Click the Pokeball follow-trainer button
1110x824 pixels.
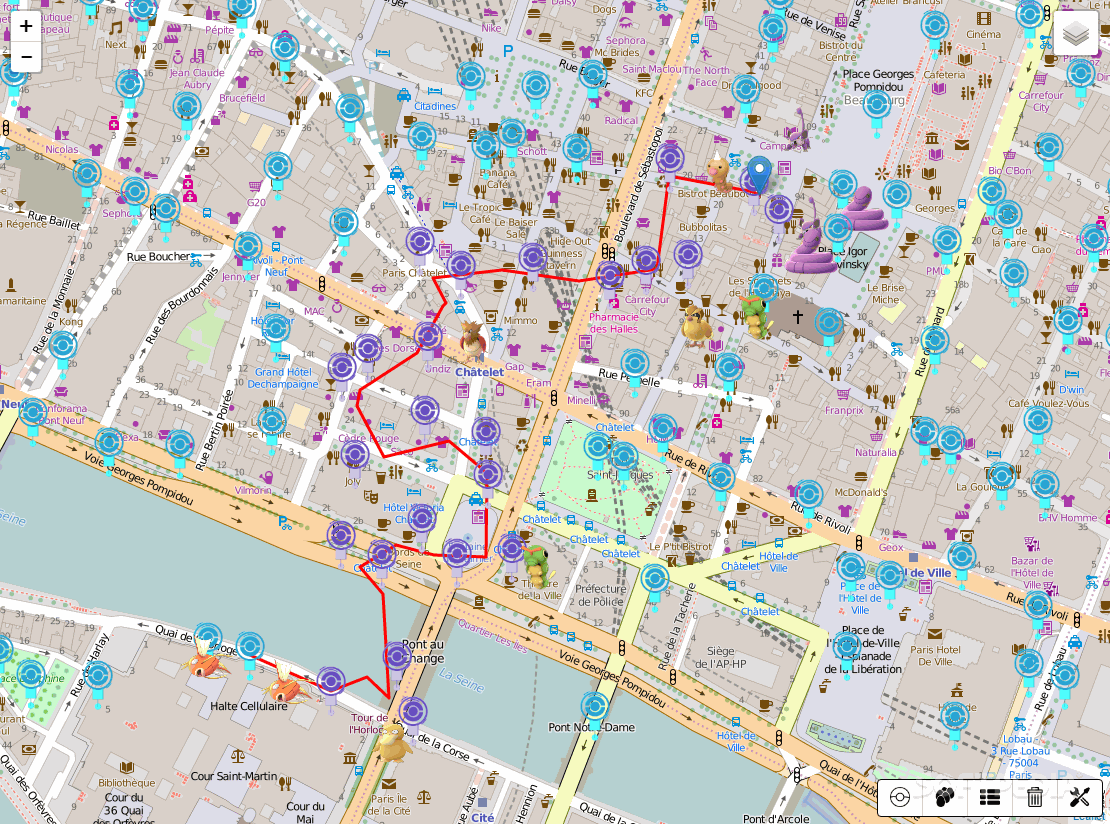point(900,798)
